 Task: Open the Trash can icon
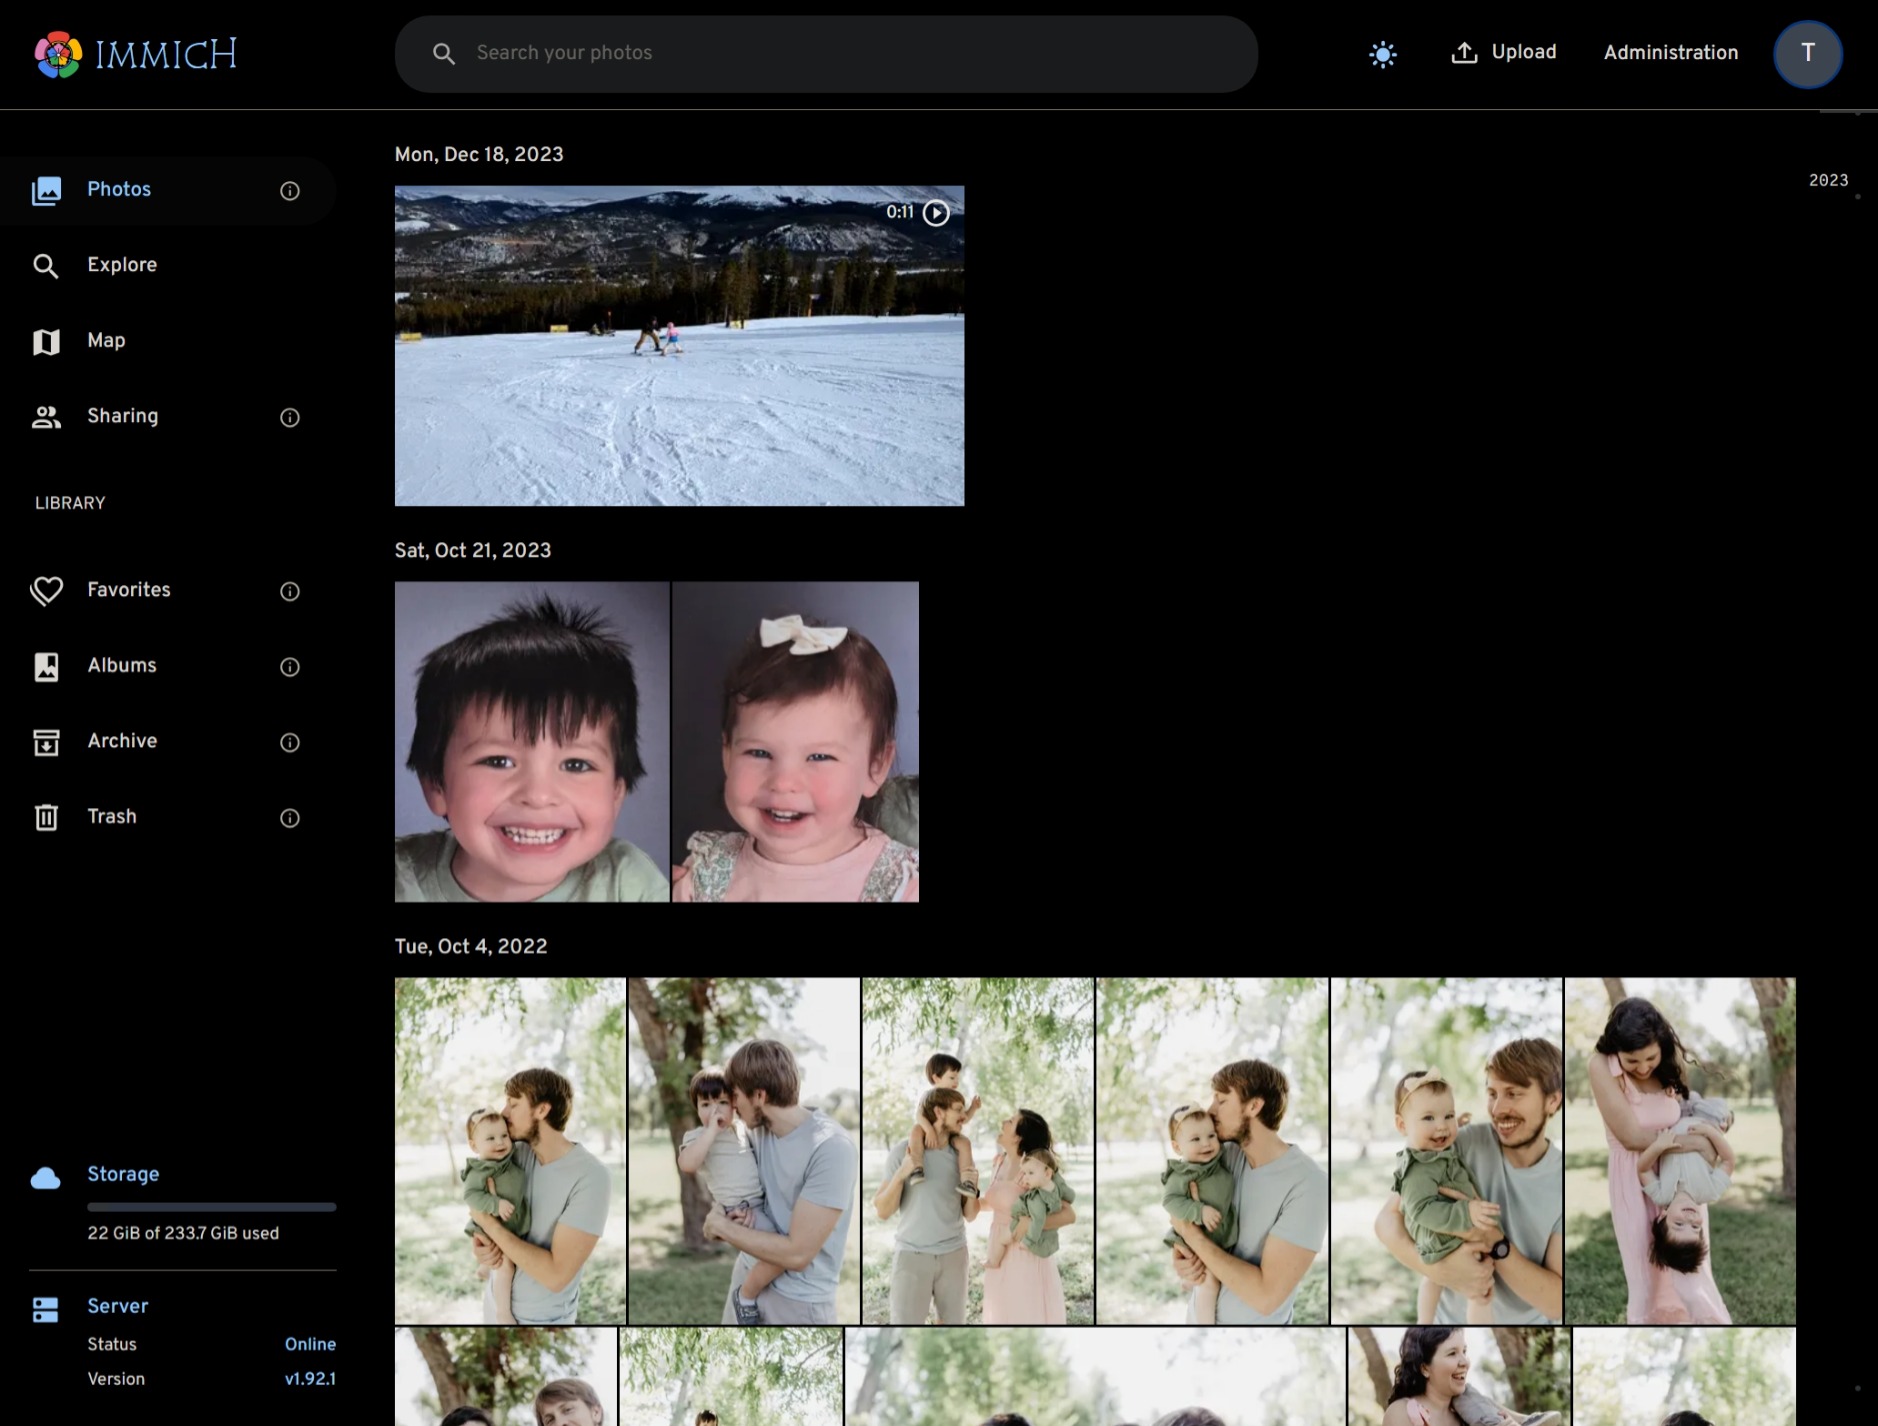click(x=47, y=817)
